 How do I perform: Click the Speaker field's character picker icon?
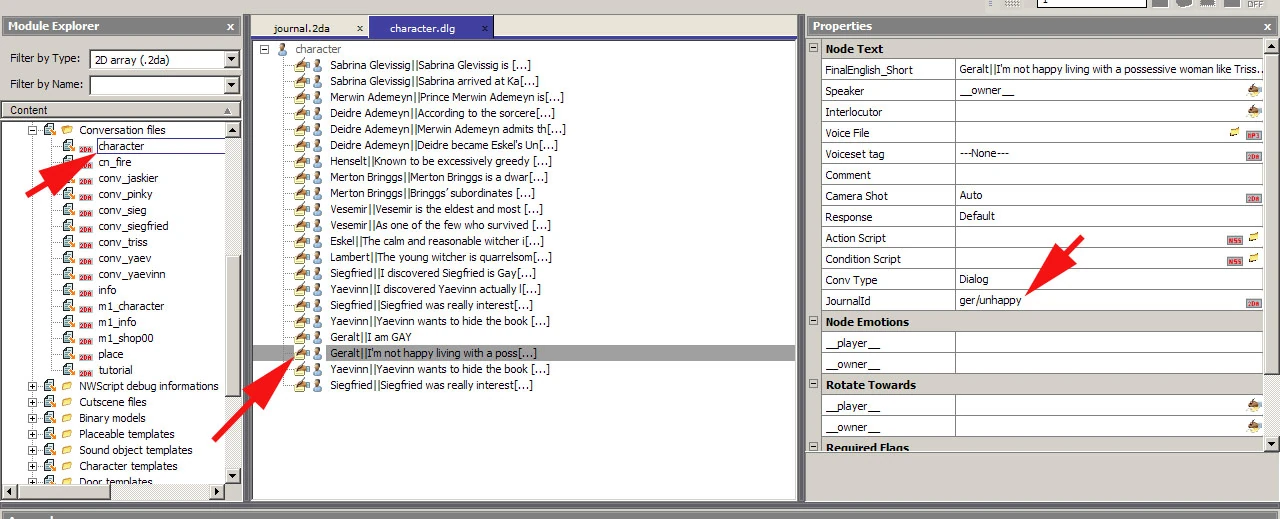1254,90
